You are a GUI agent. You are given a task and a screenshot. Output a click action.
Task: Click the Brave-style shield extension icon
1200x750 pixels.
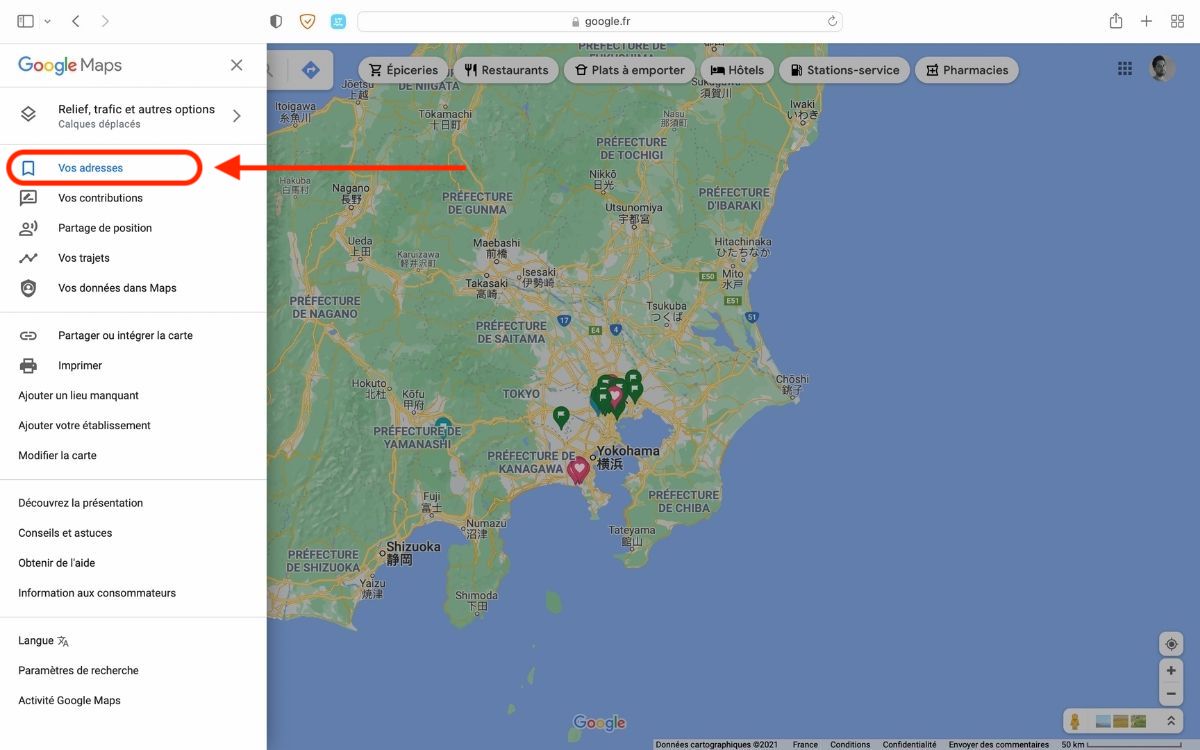tap(307, 21)
